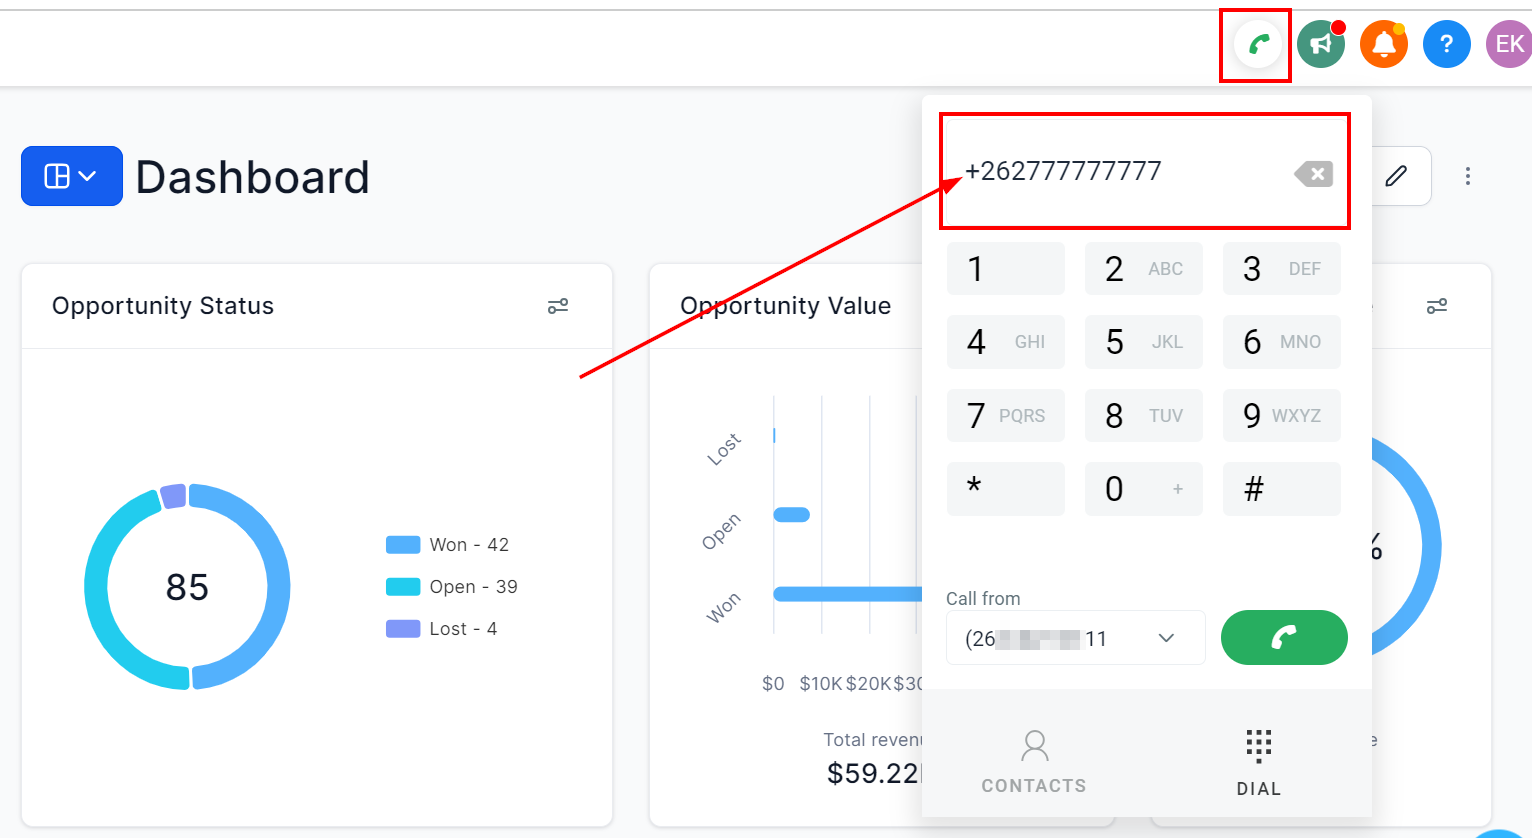The width and height of the screenshot is (1532, 838).
Task: Open the three-dot dashboard options menu
Action: point(1468,176)
